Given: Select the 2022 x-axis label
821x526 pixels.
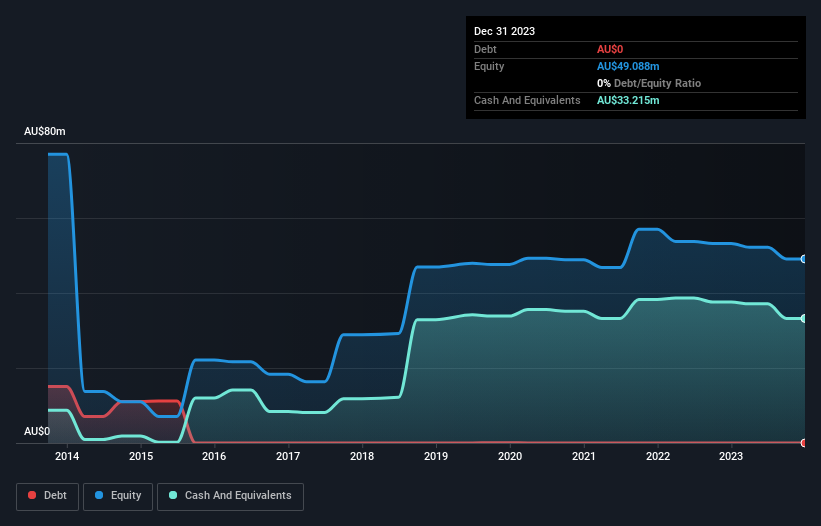Looking at the screenshot, I should click(658, 456).
